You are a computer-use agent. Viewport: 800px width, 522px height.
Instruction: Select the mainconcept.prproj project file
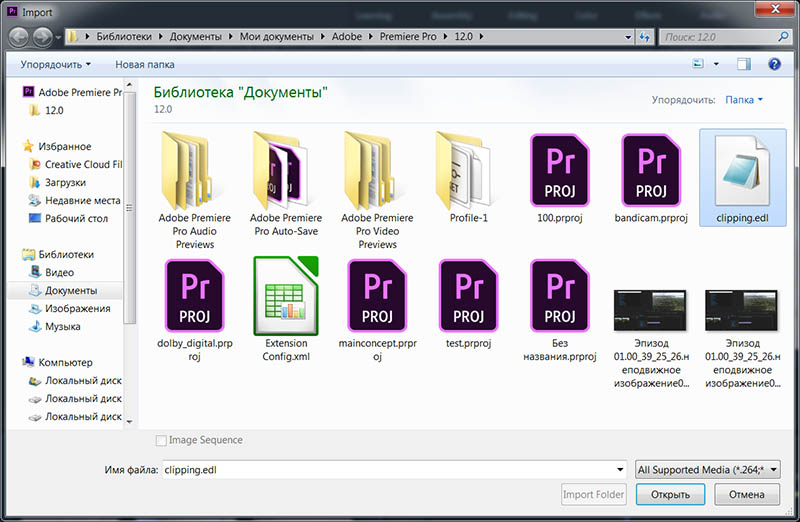pyautogui.click(x=377, y=310)
